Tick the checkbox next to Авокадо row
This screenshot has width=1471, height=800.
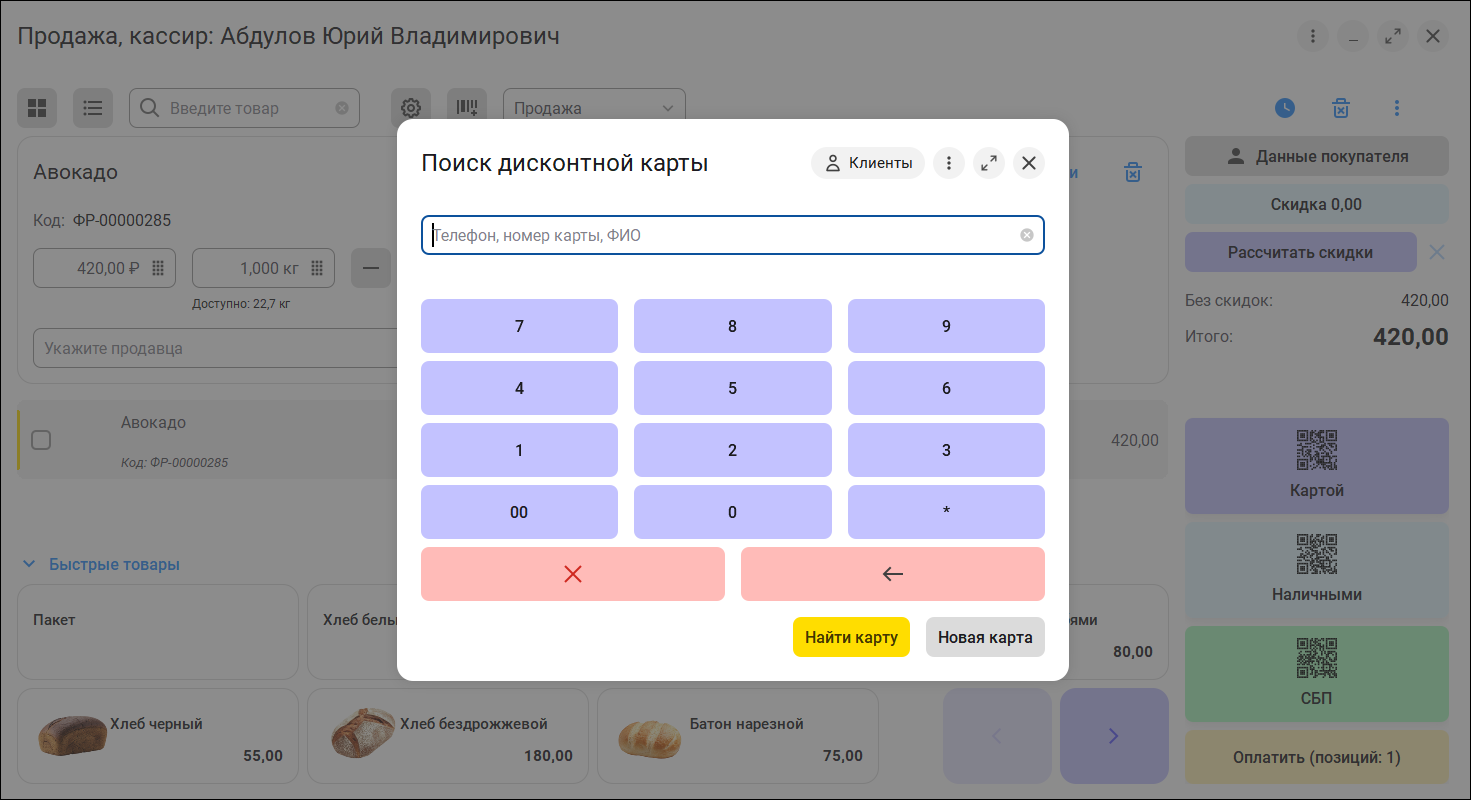point(41,439)
